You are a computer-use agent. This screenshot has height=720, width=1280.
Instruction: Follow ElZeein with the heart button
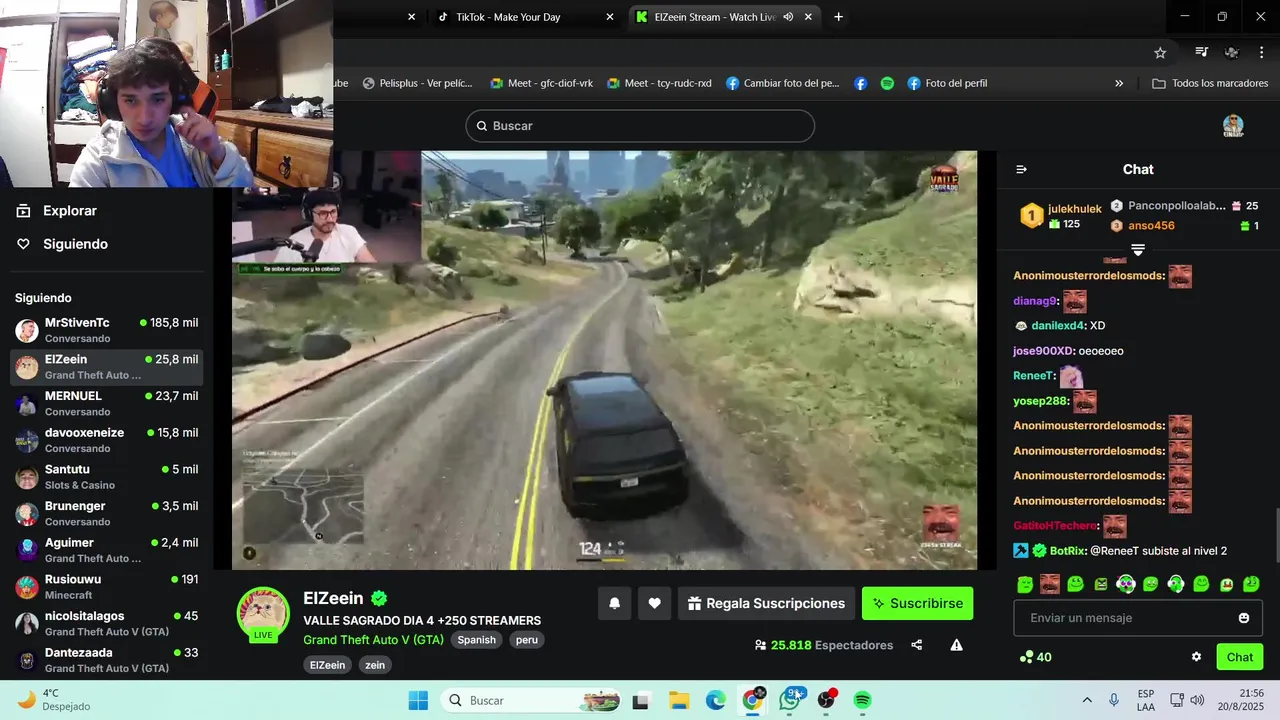pos(654,603)
